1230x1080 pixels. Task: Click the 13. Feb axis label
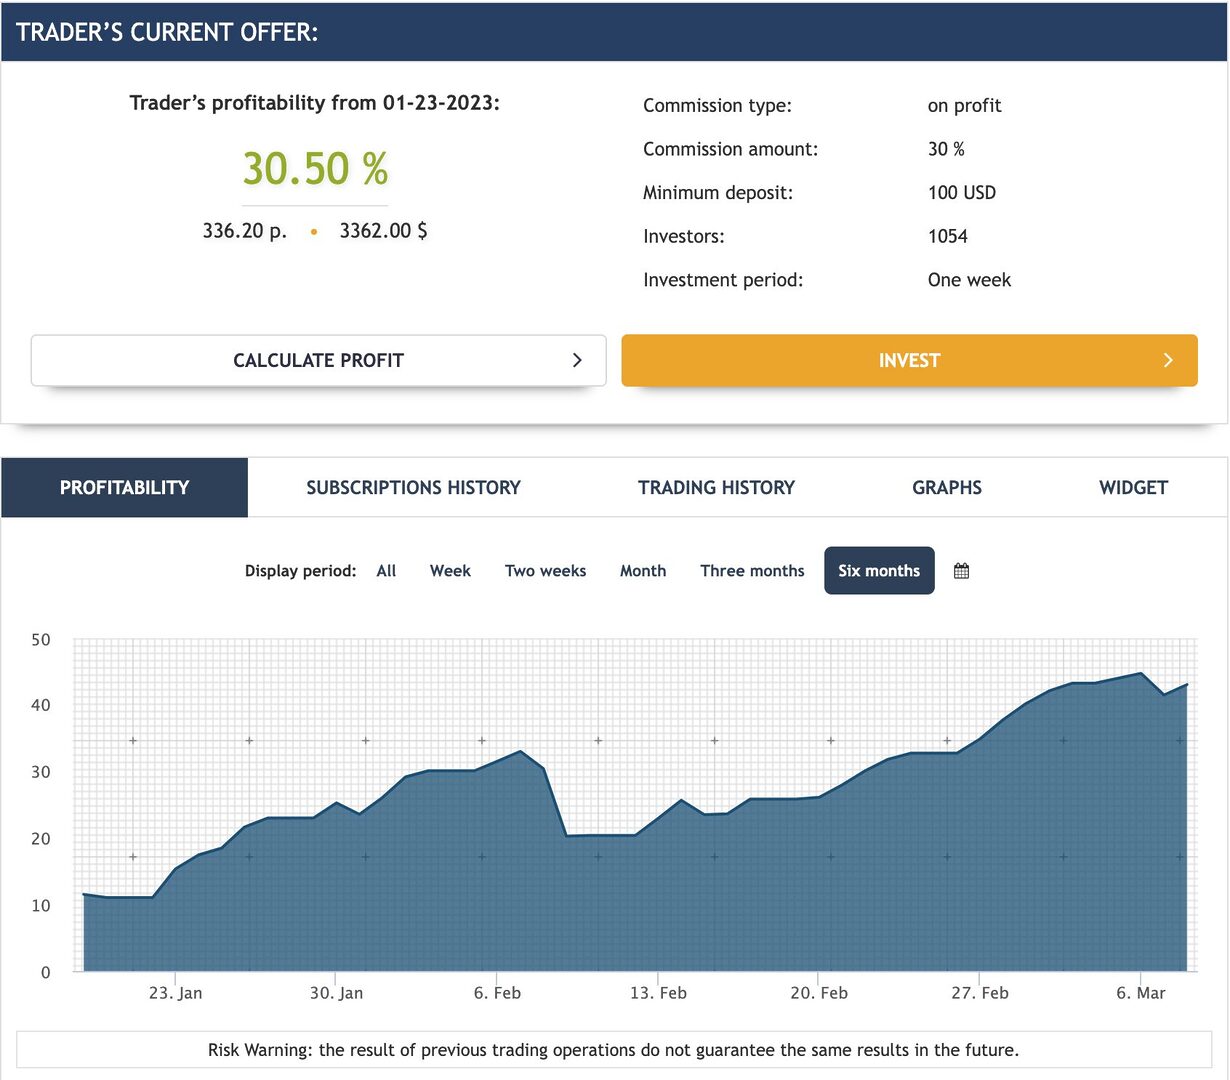[x=658, y=993]
